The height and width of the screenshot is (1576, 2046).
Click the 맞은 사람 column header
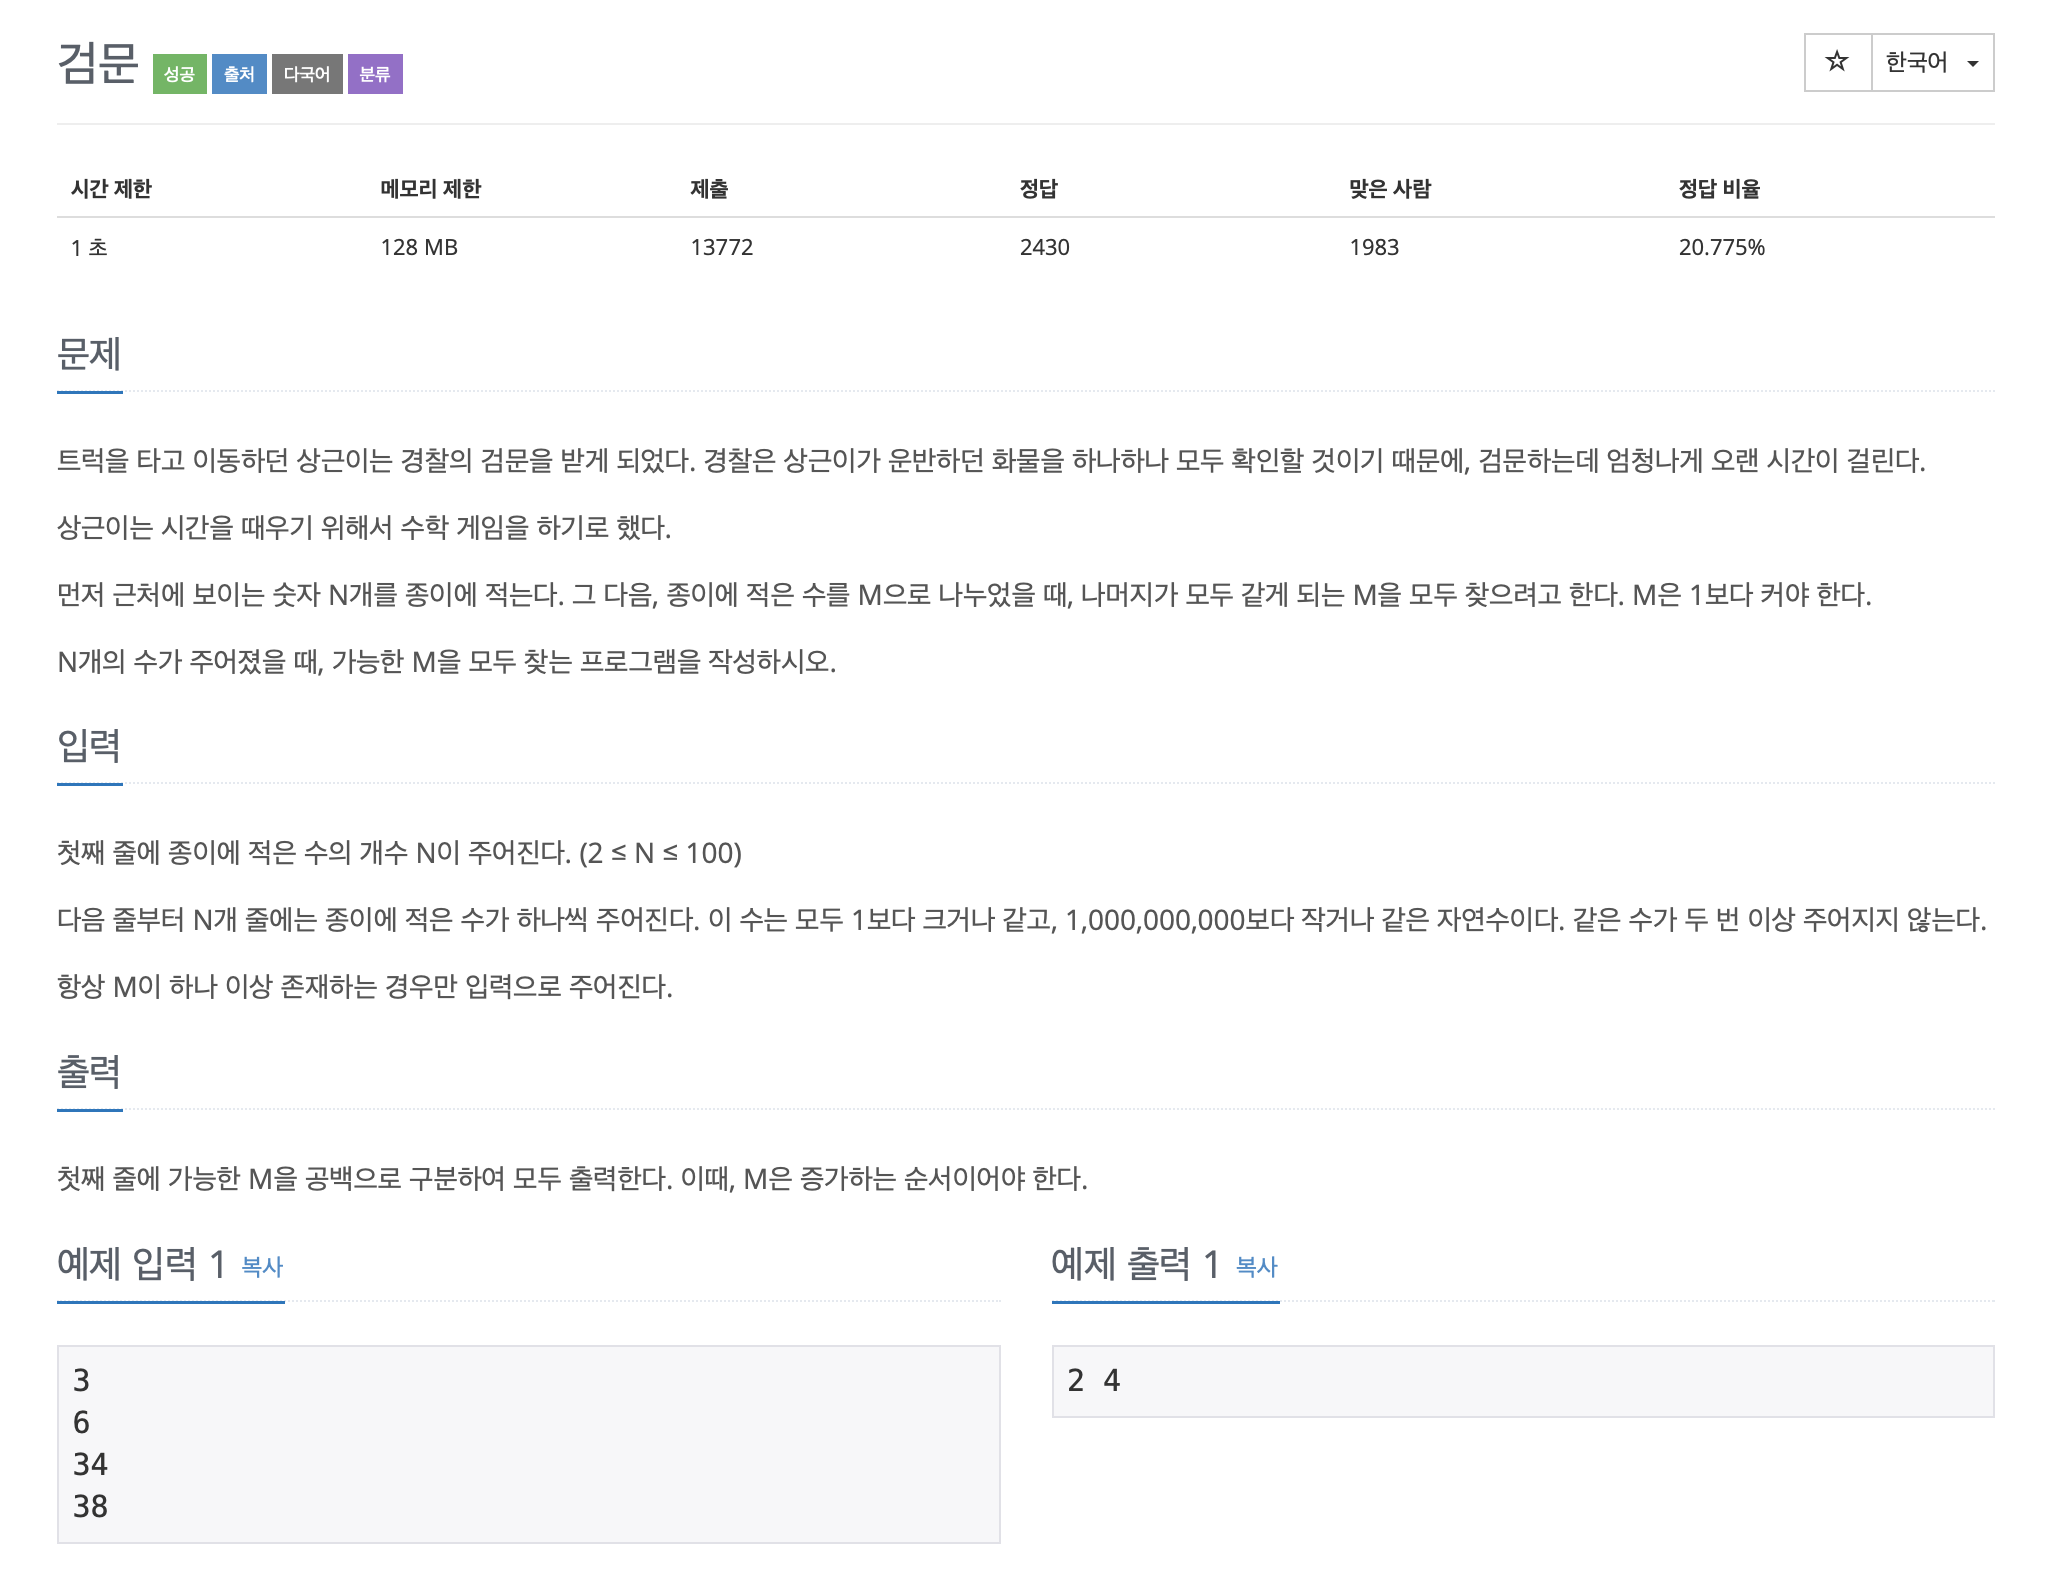(1389, 189)
